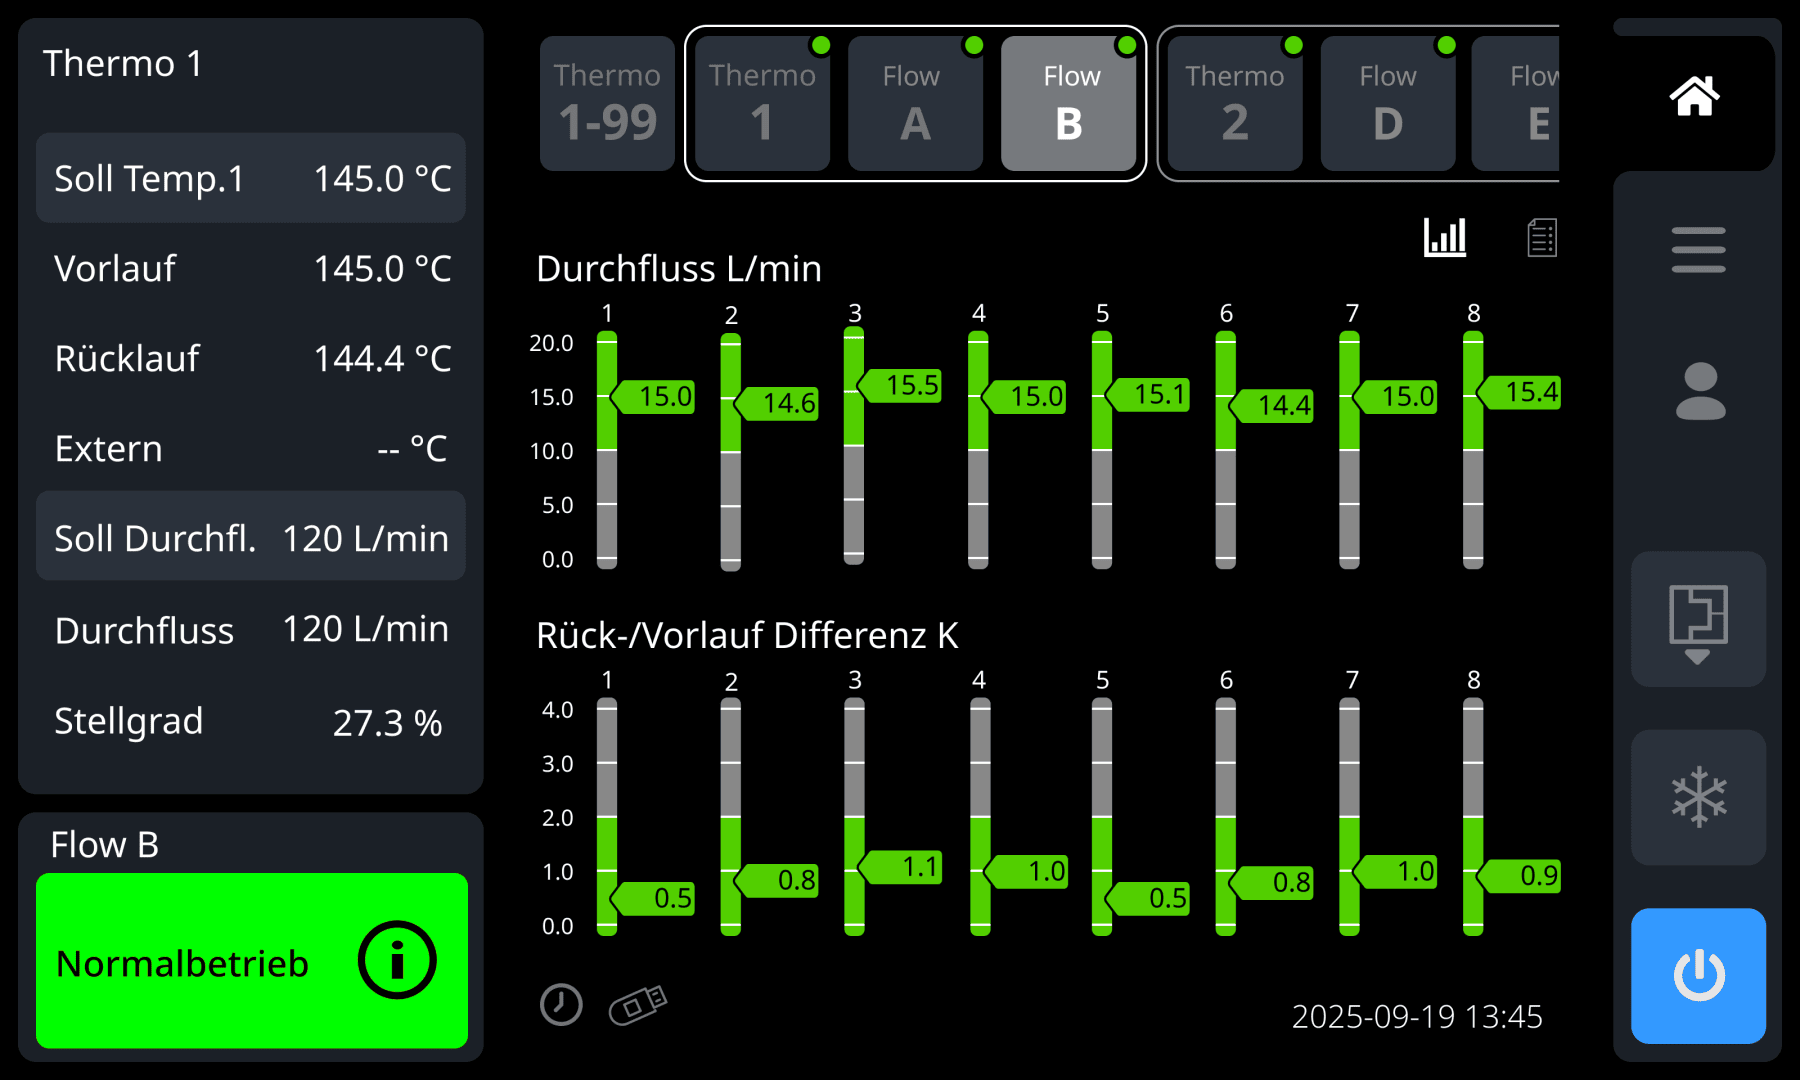Click the Normalbetrieb status button

[200, 961]
